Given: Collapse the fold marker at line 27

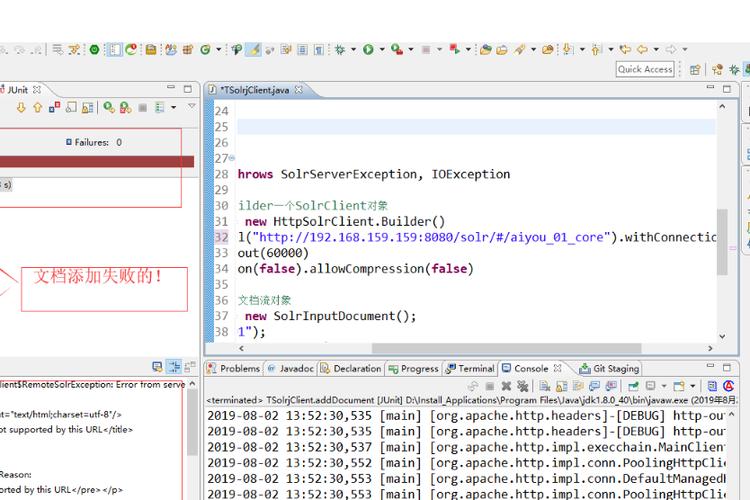Looking at the screenshot, I should [232, 158].
